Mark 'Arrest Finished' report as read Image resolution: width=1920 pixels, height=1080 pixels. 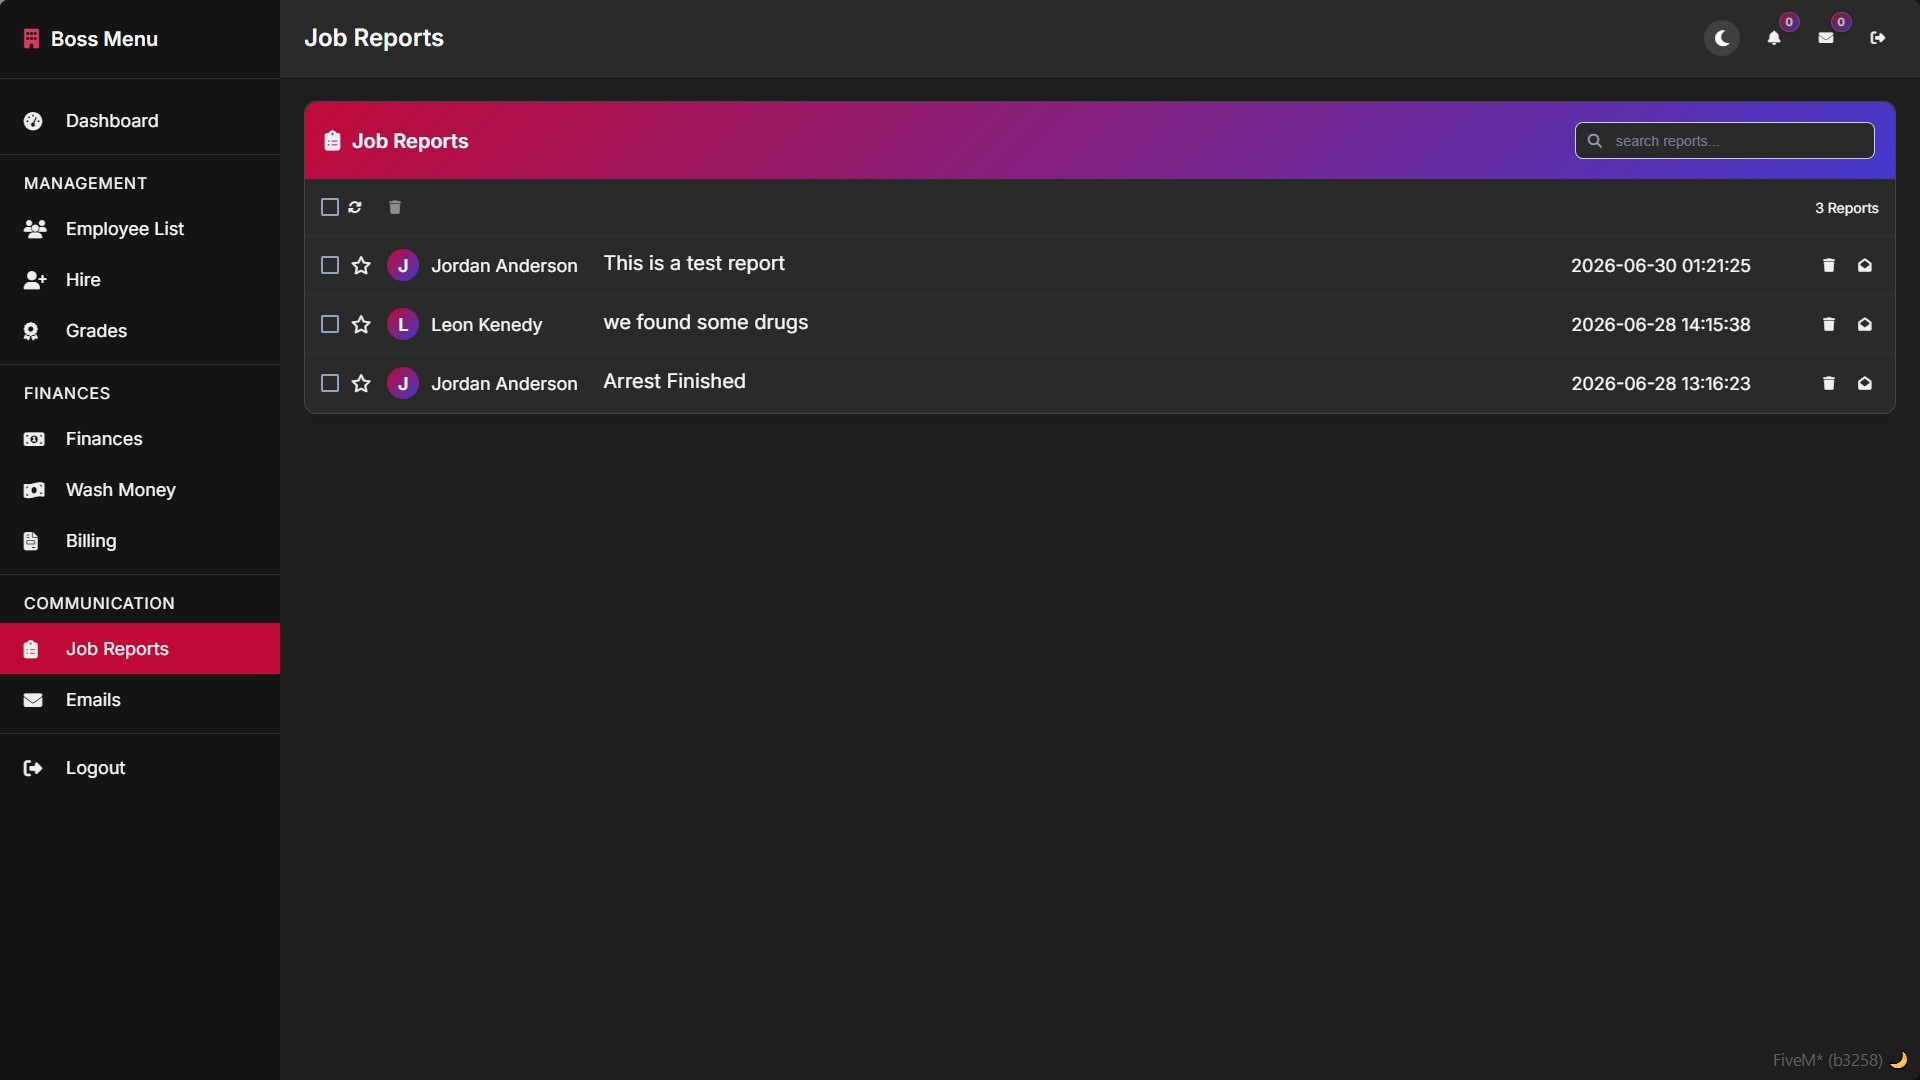1864,383
